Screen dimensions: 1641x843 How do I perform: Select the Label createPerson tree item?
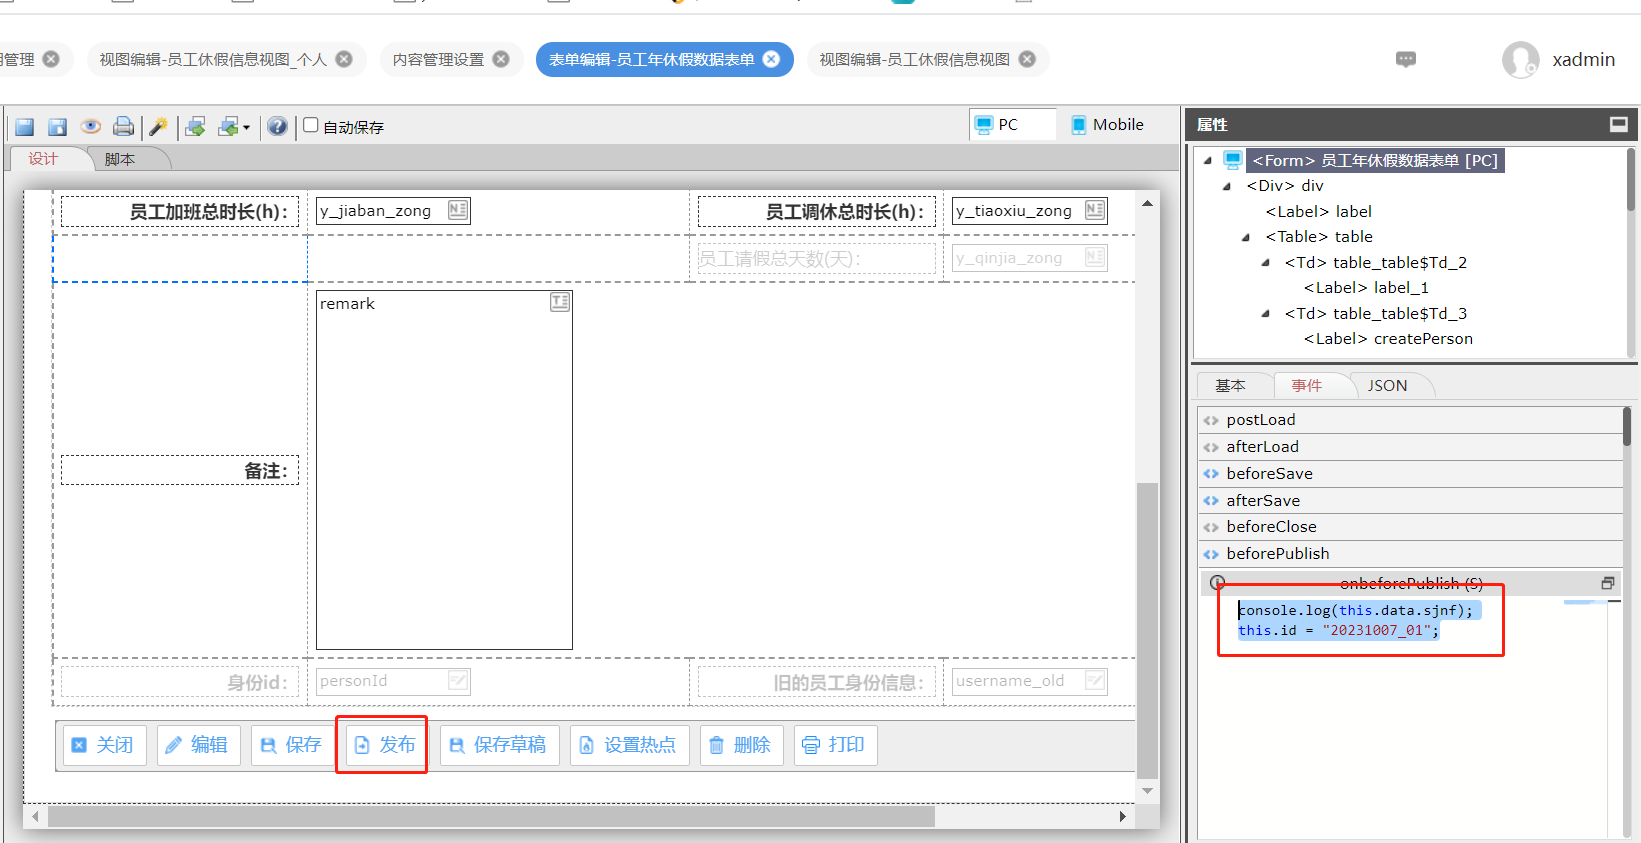pyautogui.click(x=1388, y=339)
